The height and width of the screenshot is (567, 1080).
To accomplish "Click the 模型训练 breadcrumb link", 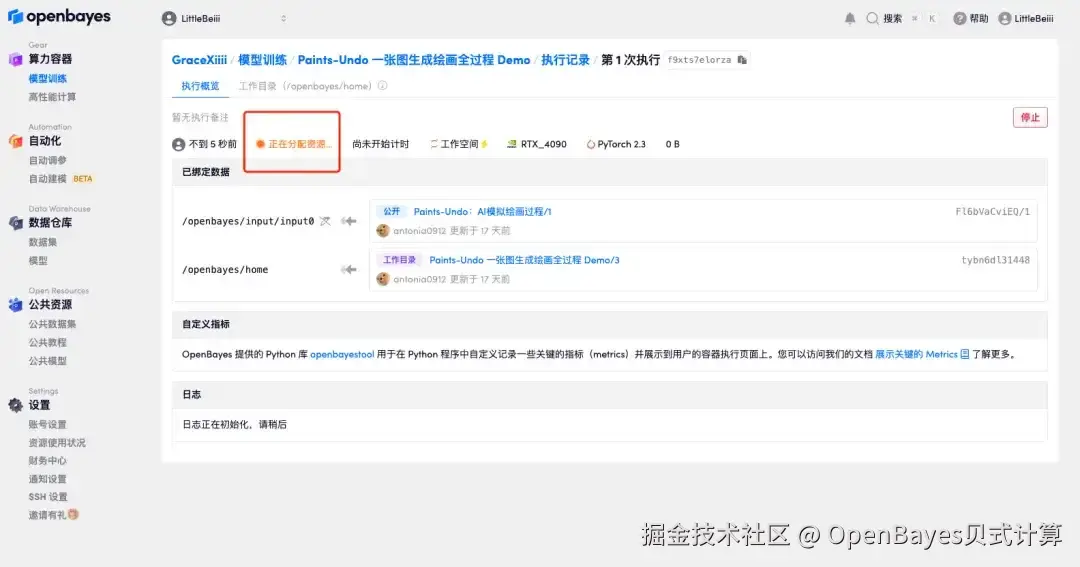I will pyautogui.click(x=262, y=60).
